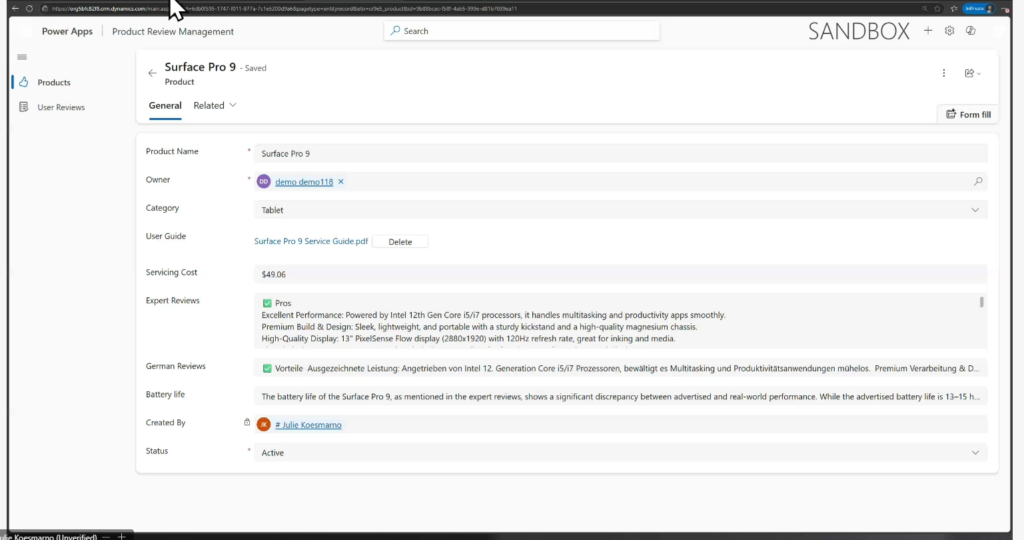Image resolution: width=1024 pixels, height=540 pixels.
Task: Switch to the General tab
Action: click(x=165, y=106)
